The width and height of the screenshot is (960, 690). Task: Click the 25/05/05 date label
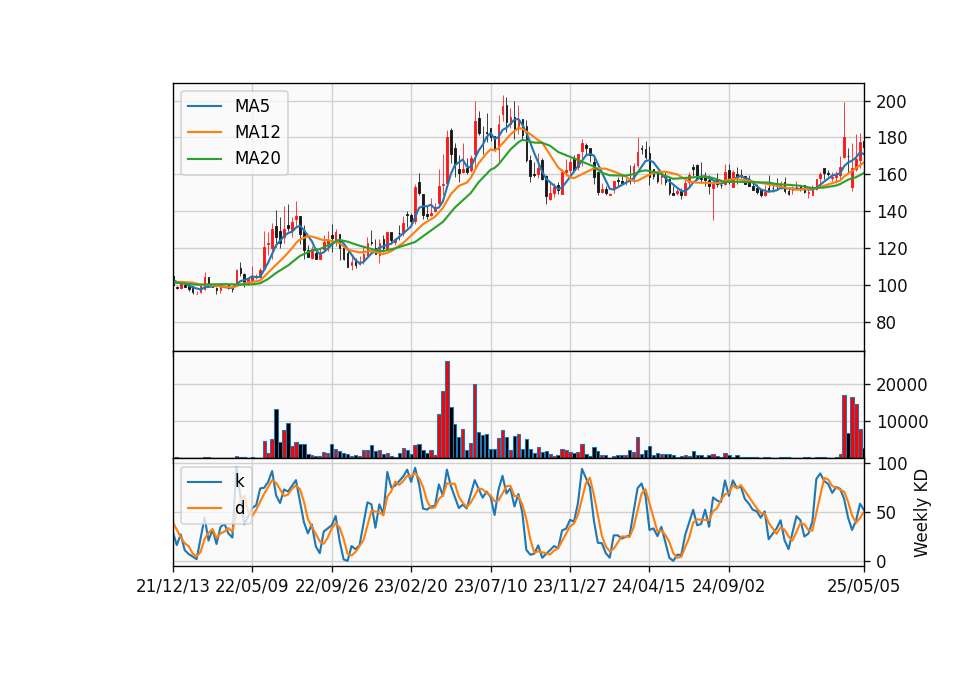(x=864, y=586)
